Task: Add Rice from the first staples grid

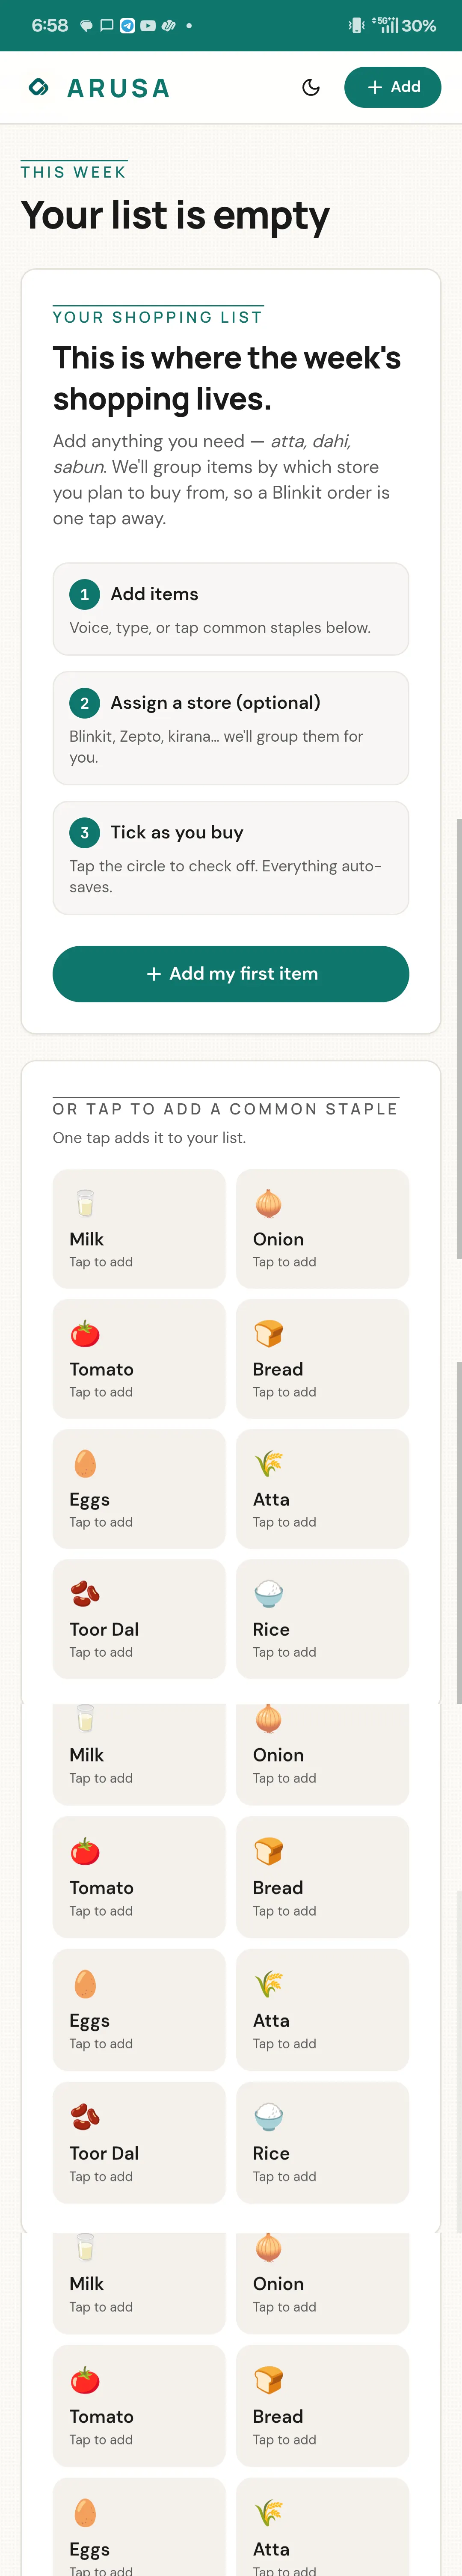Action: point(323,1619)
